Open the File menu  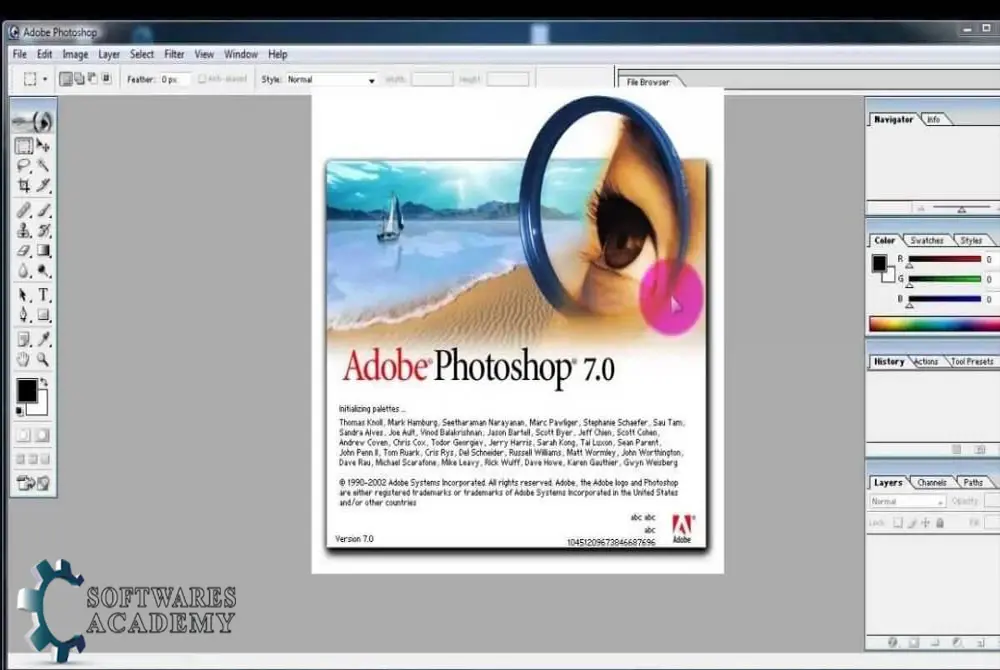[20, 55]
